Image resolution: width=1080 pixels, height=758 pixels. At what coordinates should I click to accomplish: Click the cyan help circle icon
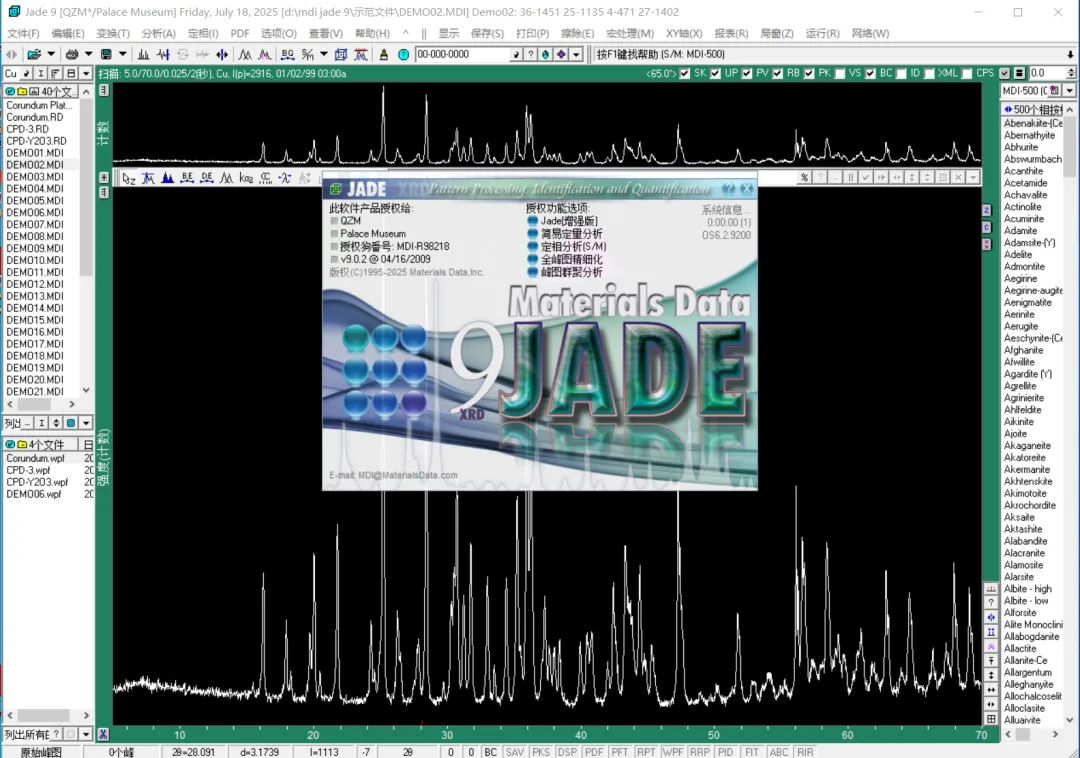click(404, 54)
